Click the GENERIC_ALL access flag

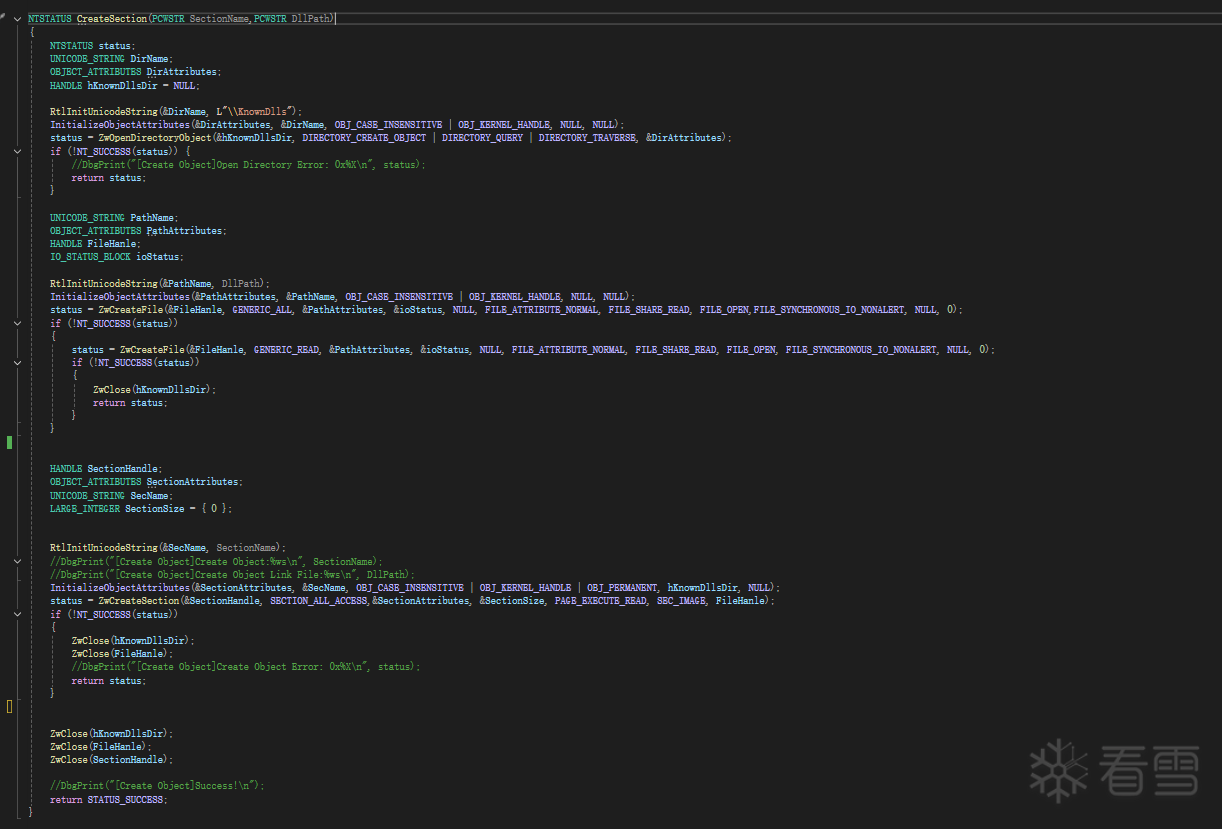point(262,310)
